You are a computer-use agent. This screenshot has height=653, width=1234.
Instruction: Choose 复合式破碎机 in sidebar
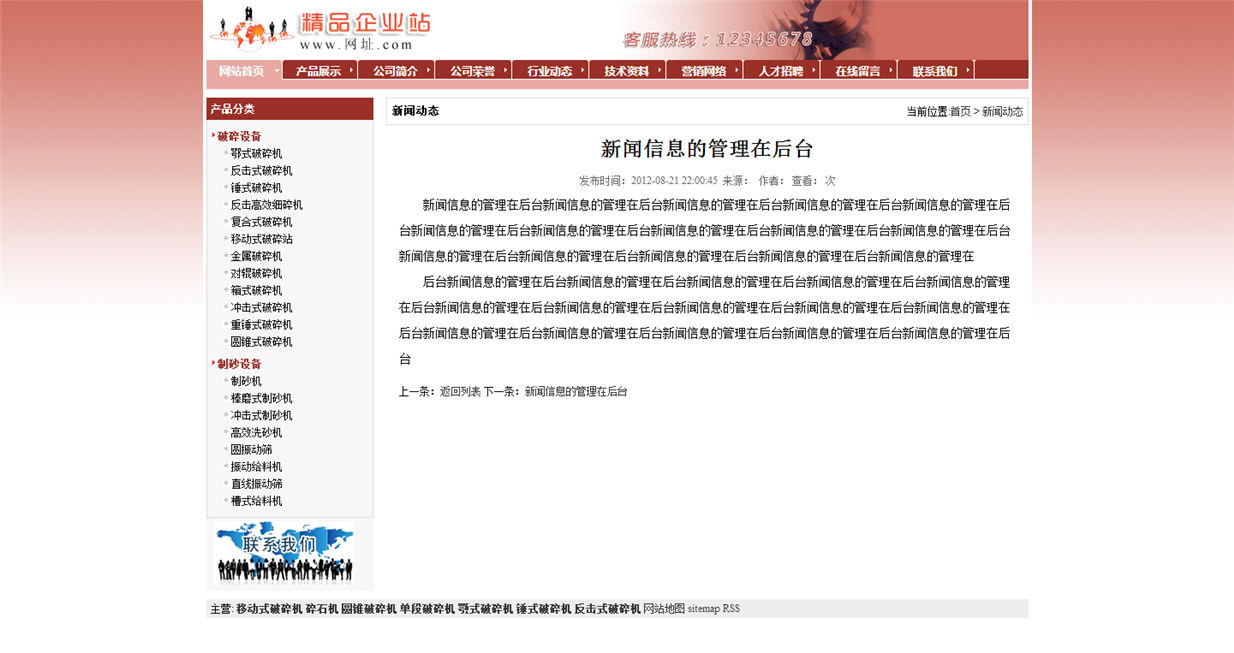pyautogui.click(x=261, y=222)
